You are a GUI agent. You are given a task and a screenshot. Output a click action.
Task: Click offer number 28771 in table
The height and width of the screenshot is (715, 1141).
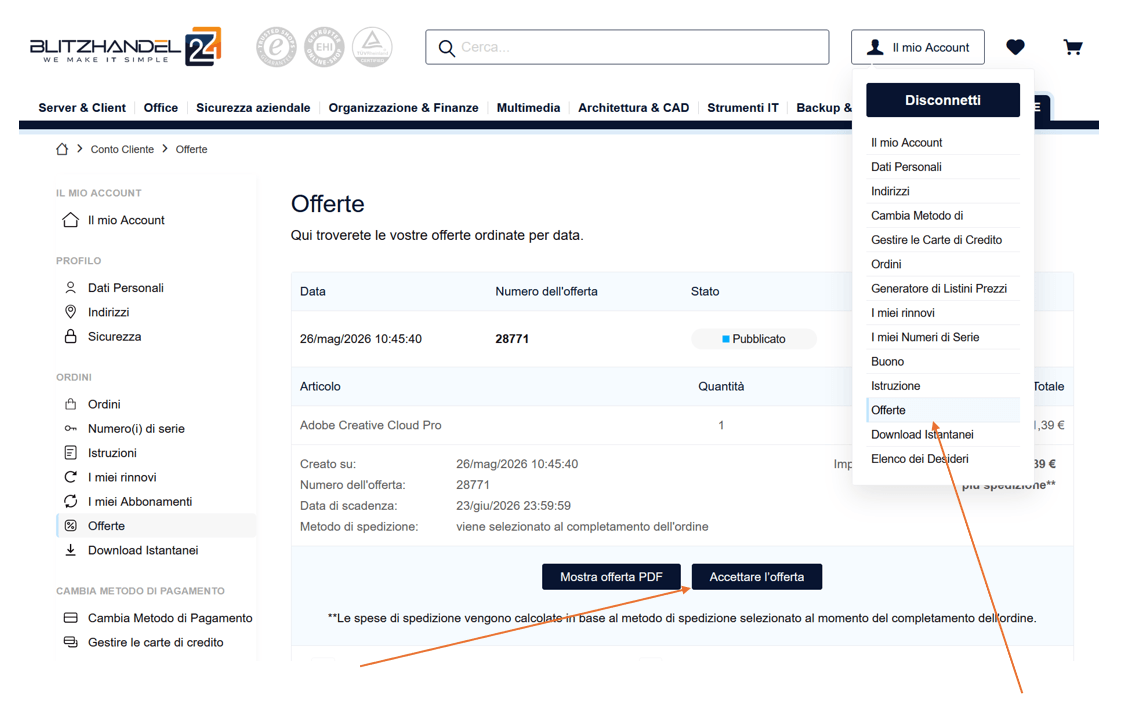[x=512, y=339]
